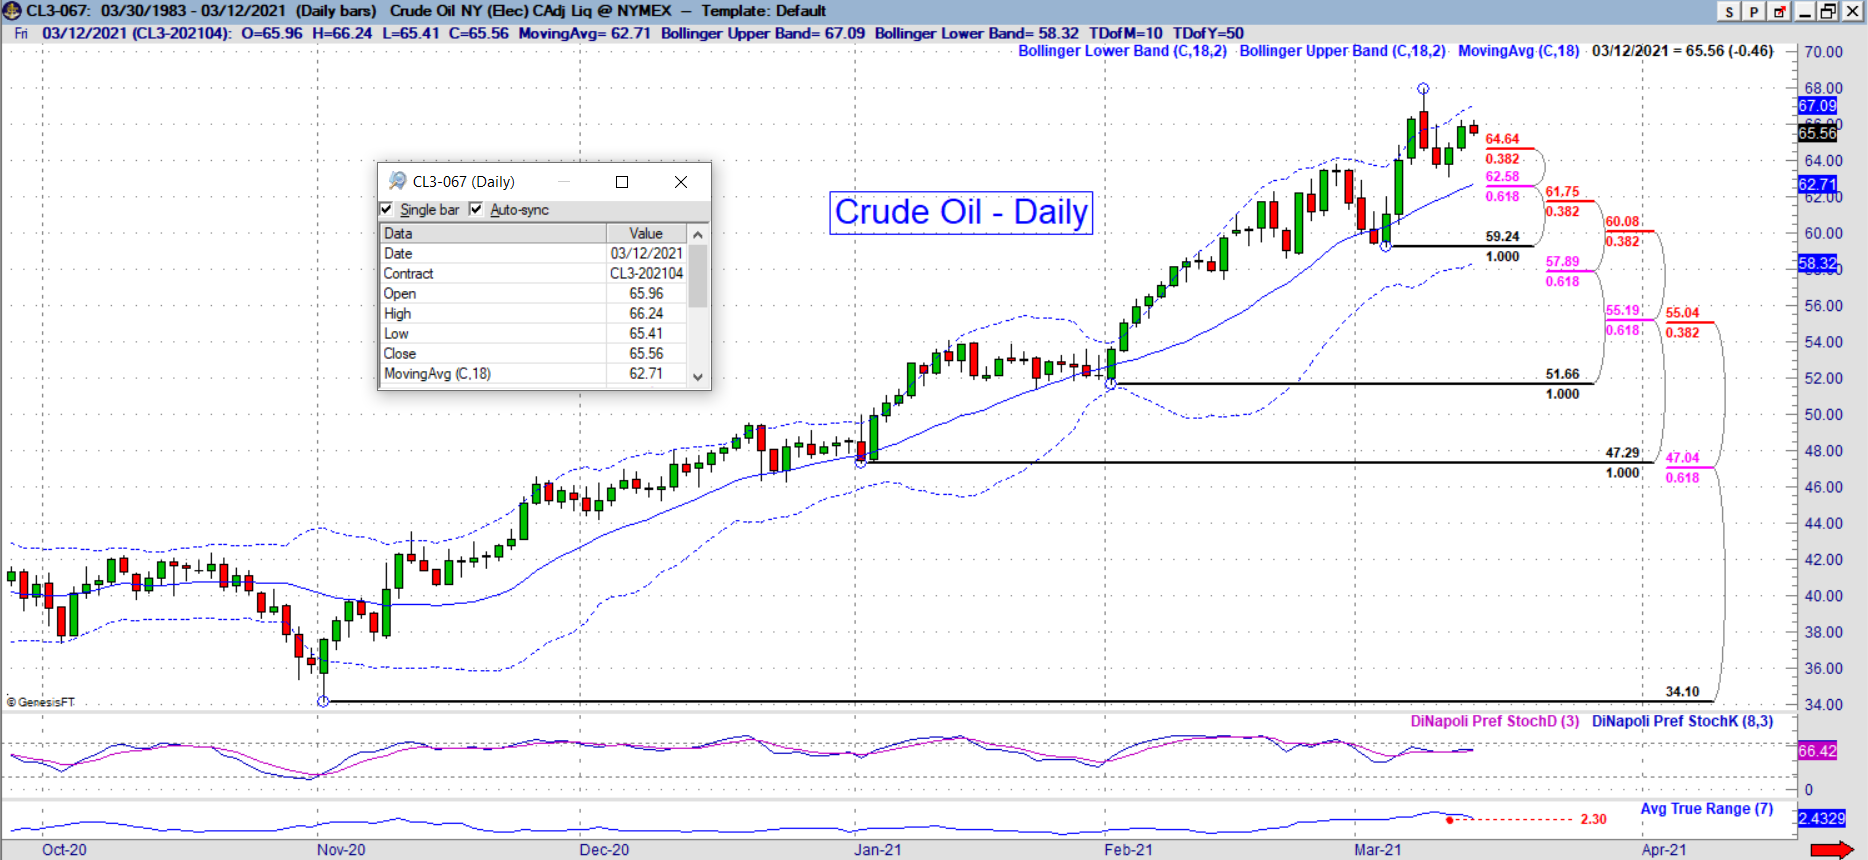Screen dimensions: 1868x860
Task: Toggle the Single bar checkbox
Action: coord(387,210)
